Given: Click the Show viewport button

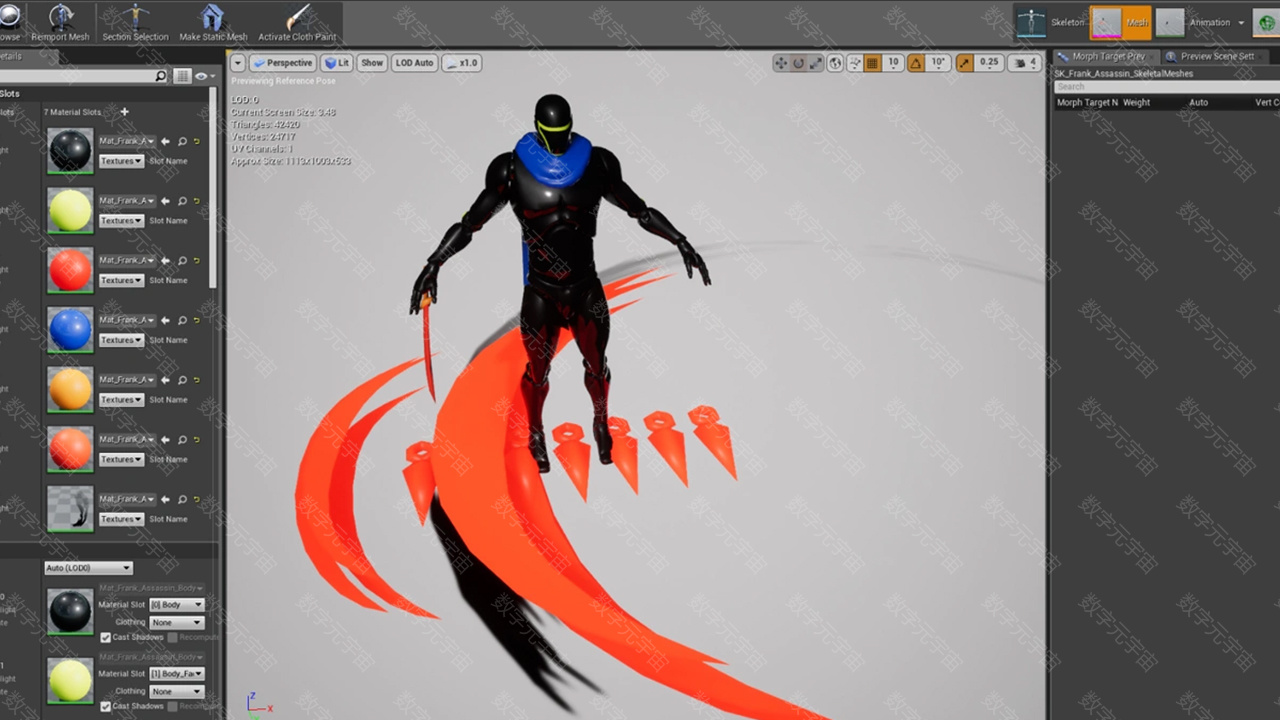Looking at the screenshot, I should pyautogui.click(x=372, y=63).
